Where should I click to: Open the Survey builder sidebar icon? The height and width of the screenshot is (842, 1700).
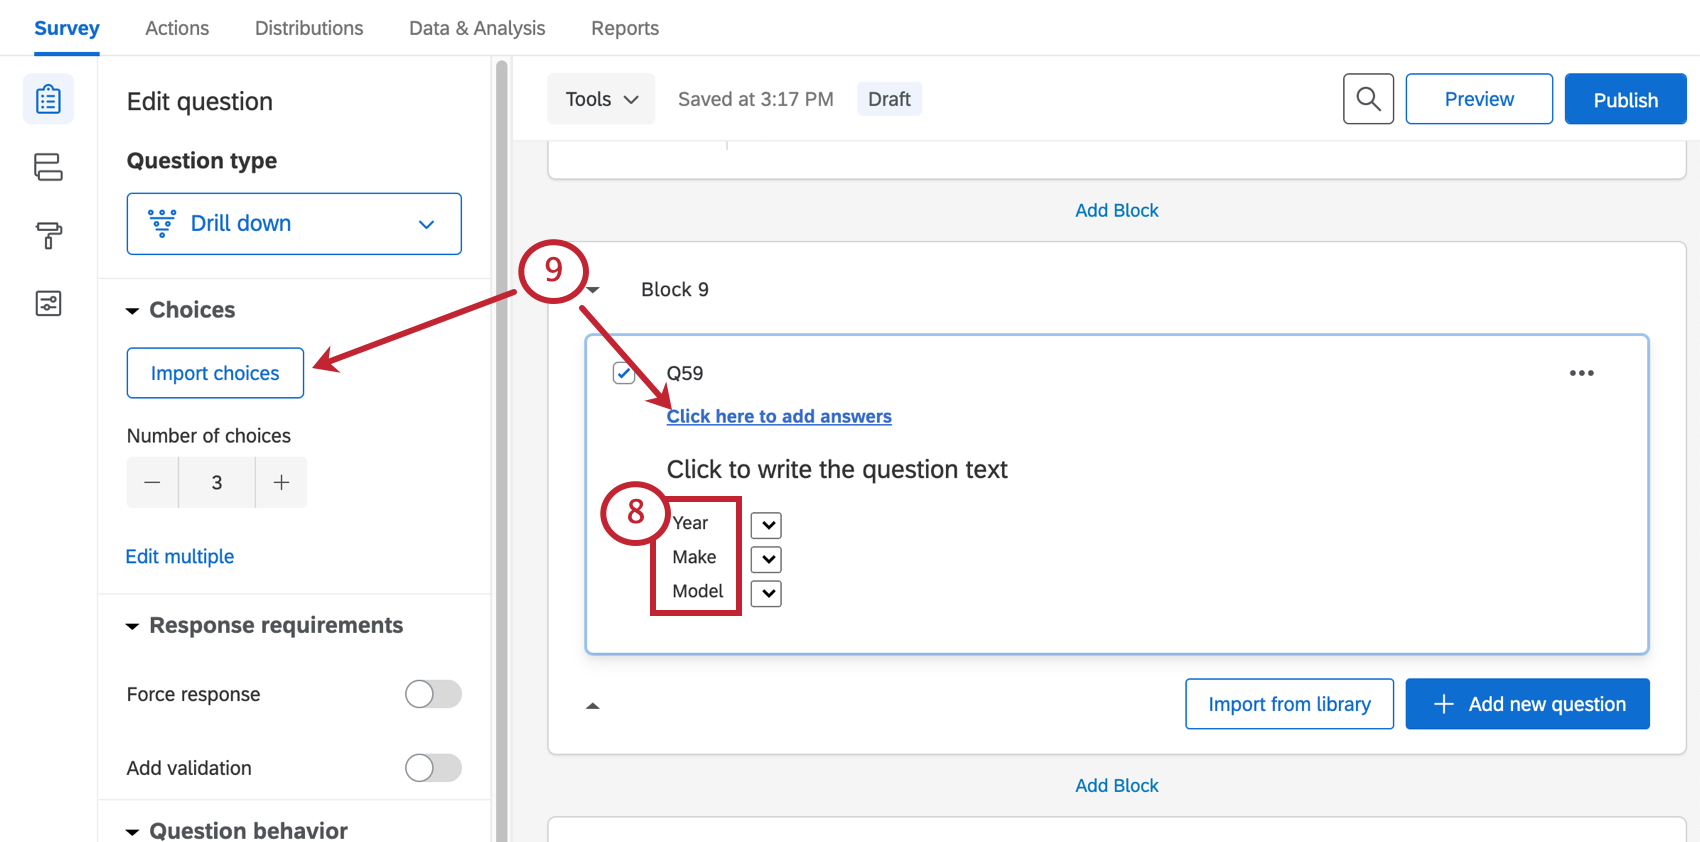(x=48, y=99)
